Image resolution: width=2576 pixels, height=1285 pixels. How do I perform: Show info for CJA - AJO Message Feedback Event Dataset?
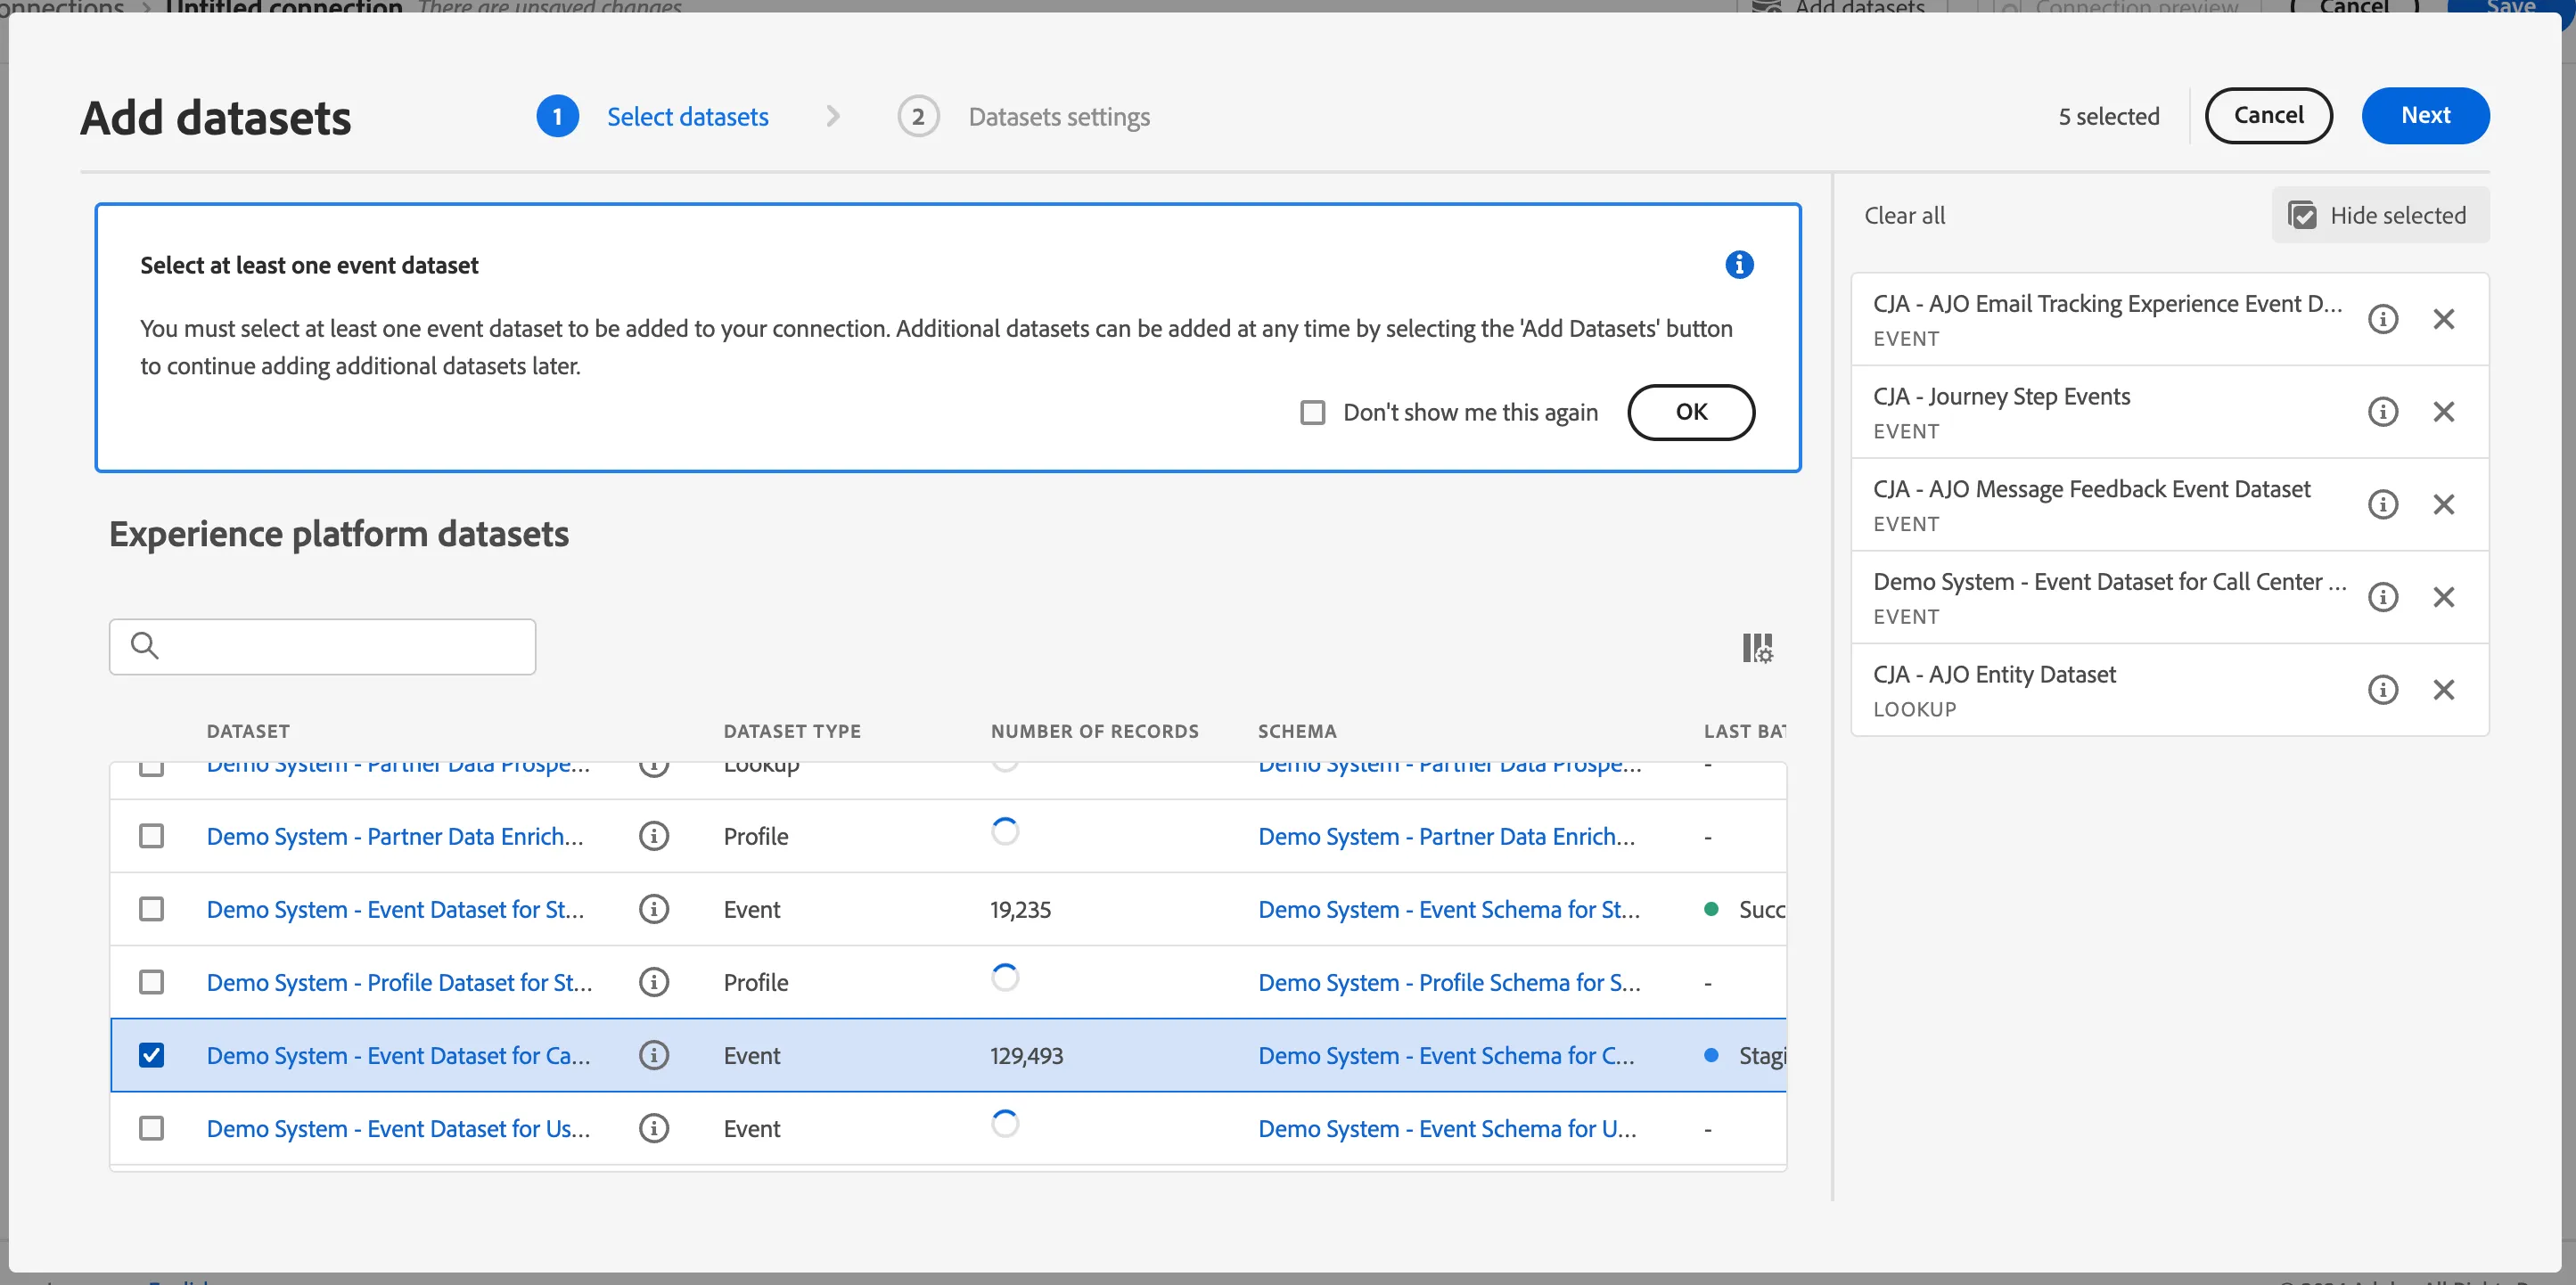[2383, 504]
